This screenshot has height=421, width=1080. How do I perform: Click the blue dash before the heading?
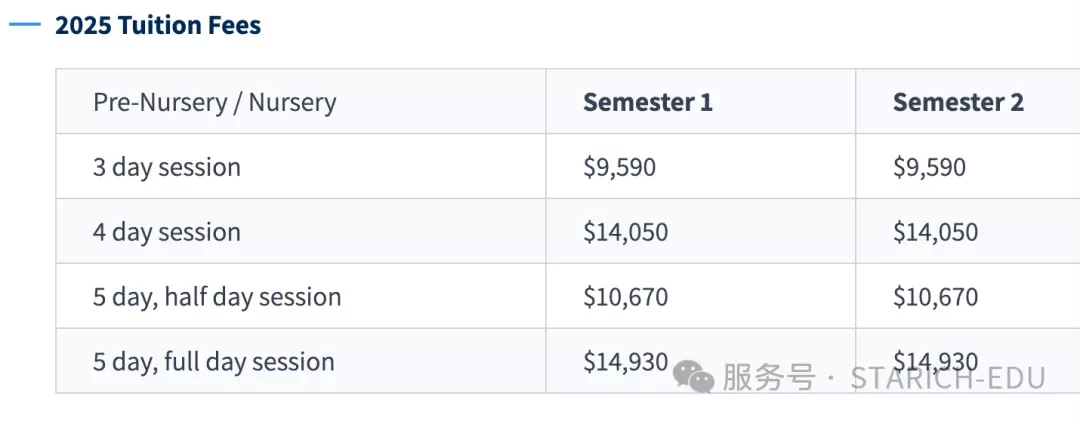[x=25, y=25]
